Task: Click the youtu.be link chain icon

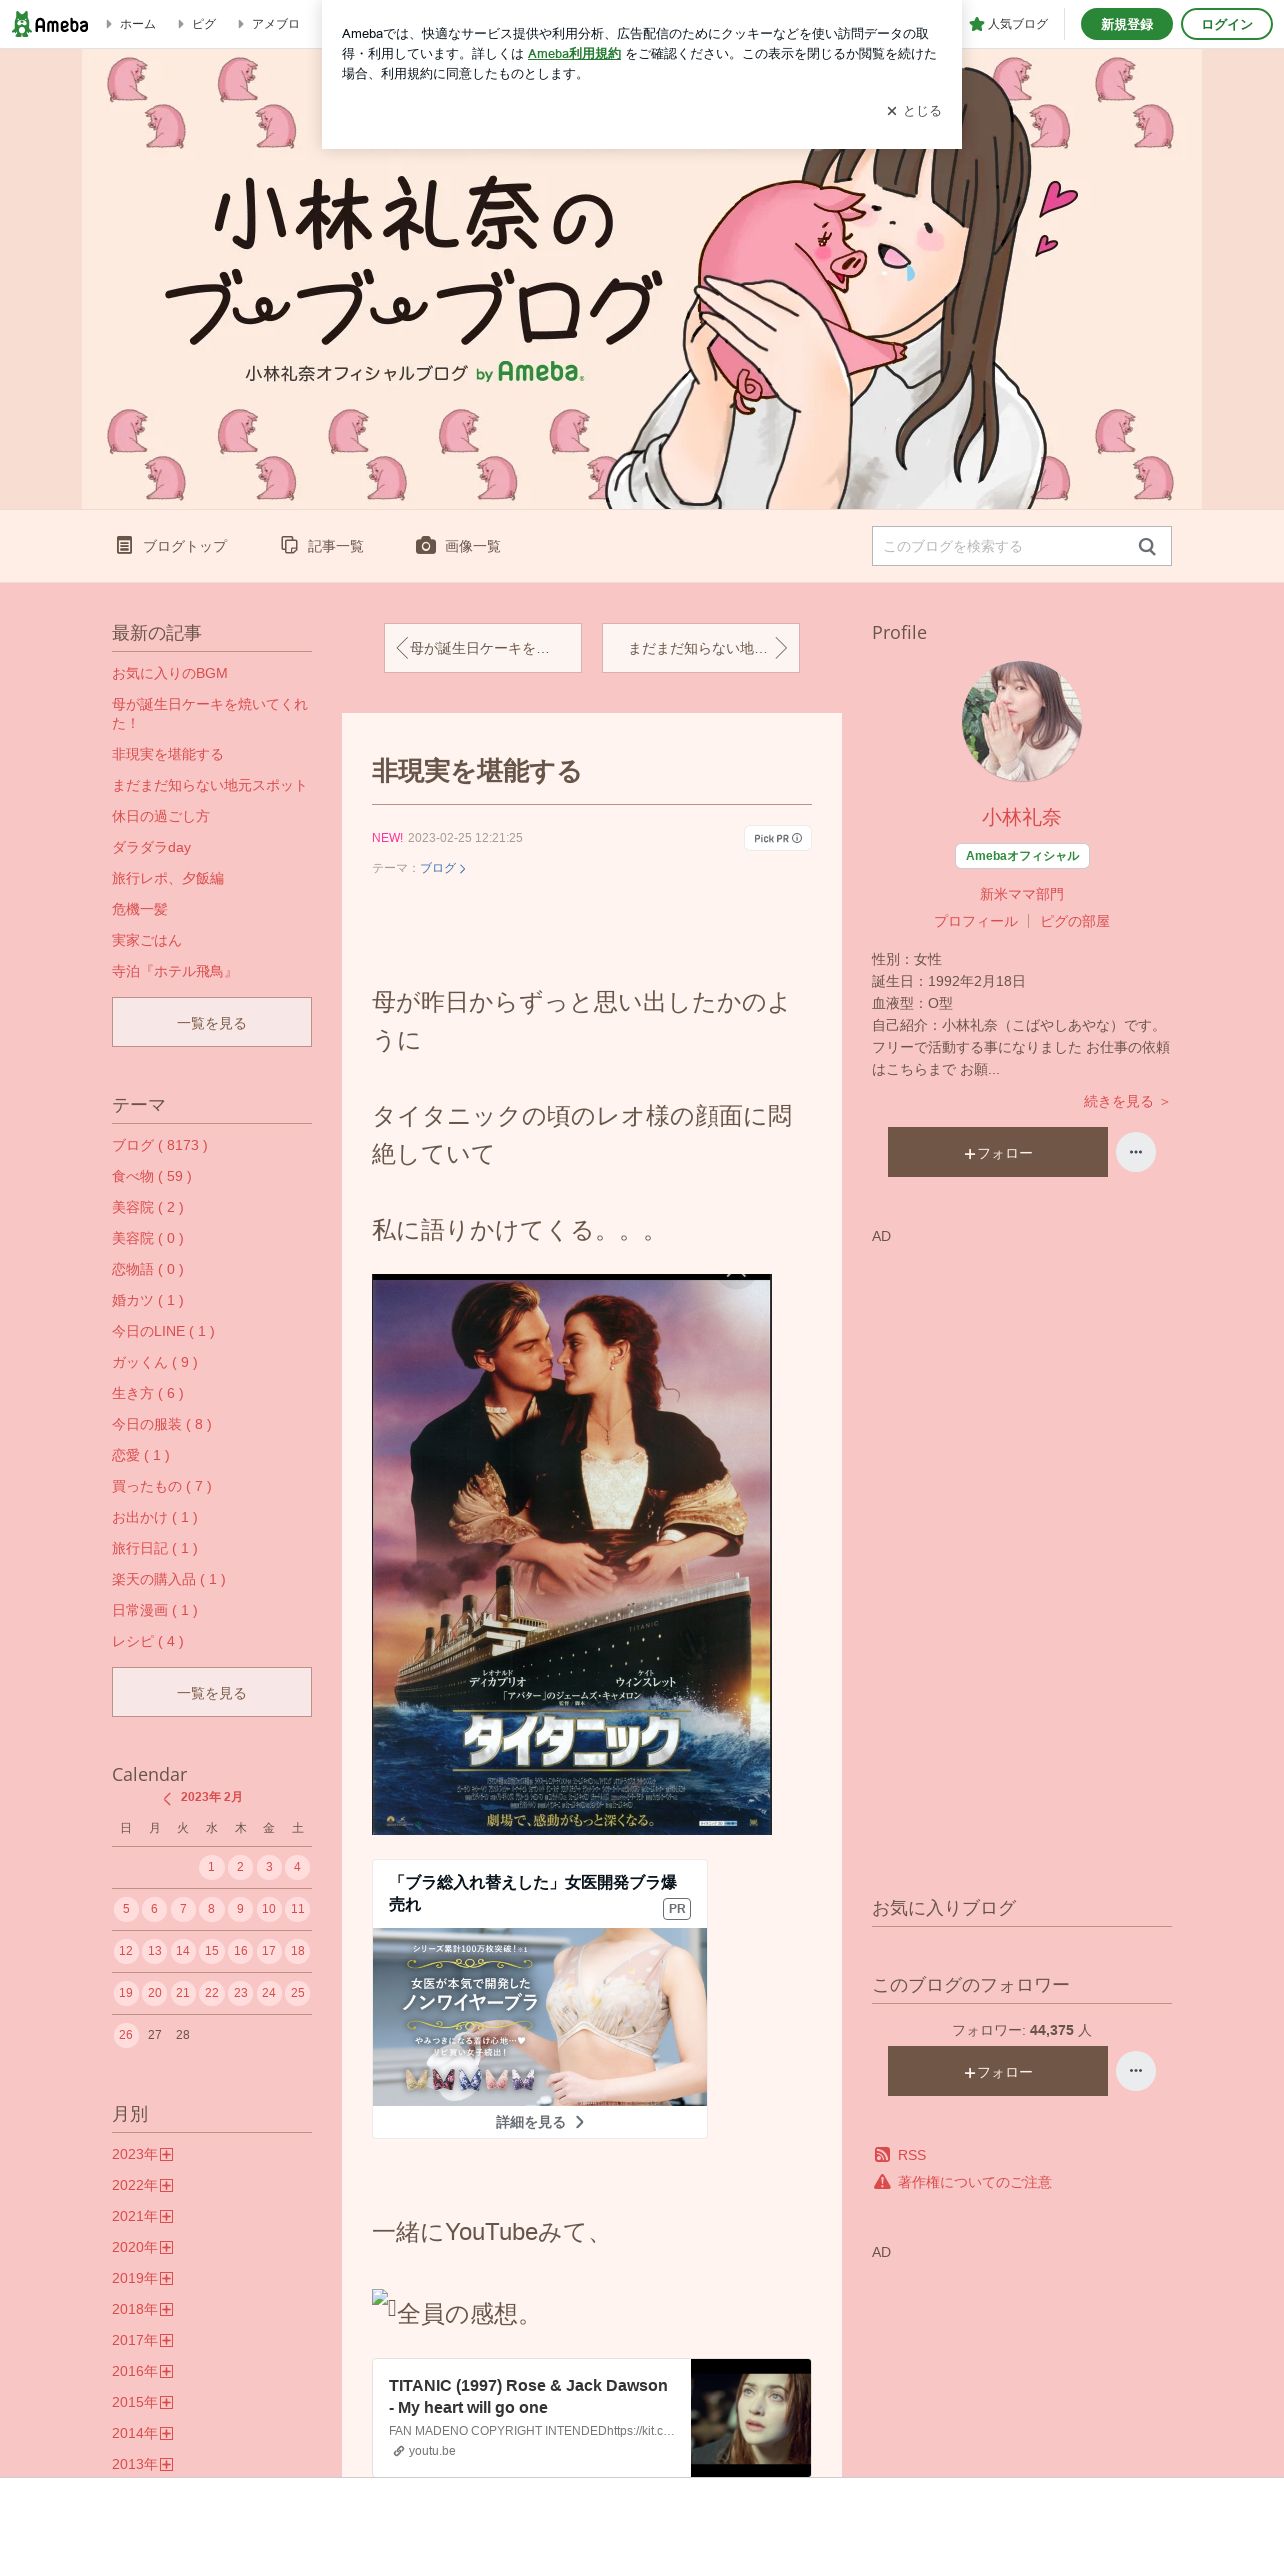Action: coord(399,2451)
